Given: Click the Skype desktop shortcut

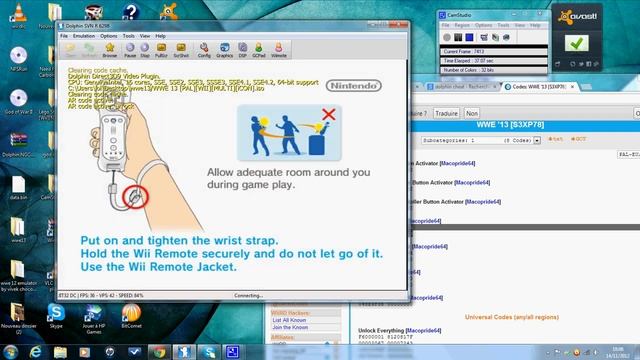Looking at the screenshot, I should [x=56, y=316].
